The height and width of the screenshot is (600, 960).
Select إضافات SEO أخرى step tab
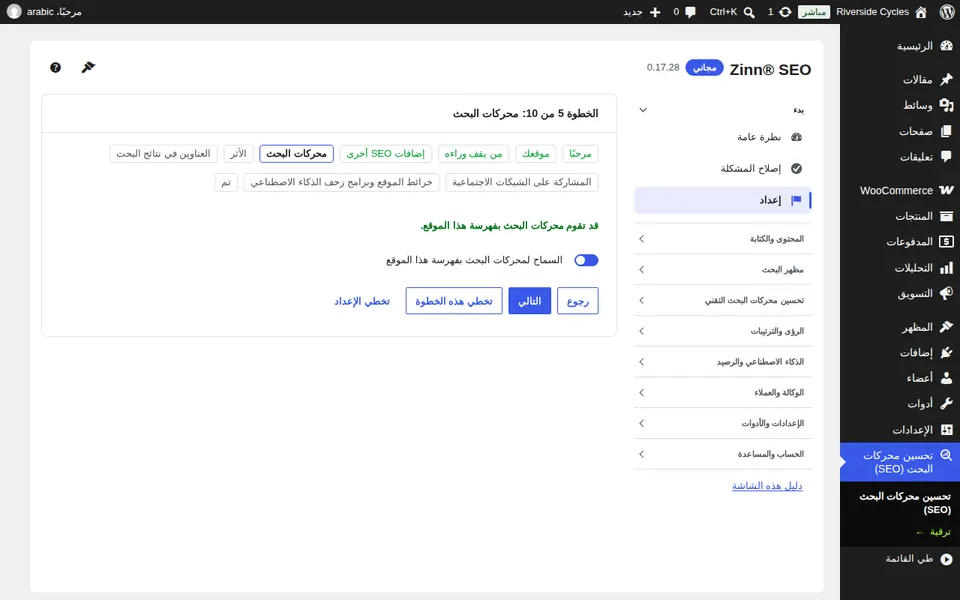386,154
